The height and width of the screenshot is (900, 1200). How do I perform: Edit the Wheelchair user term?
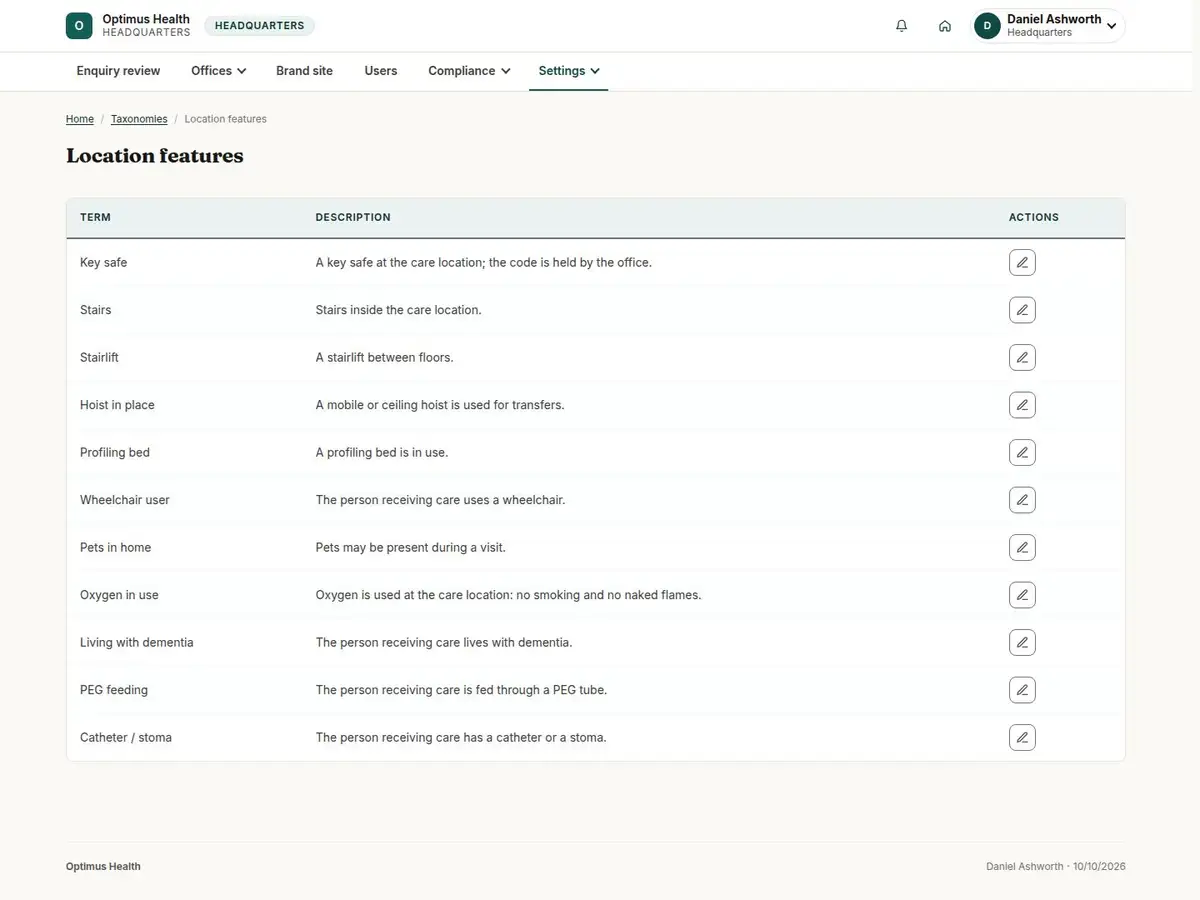(1022, 500)
